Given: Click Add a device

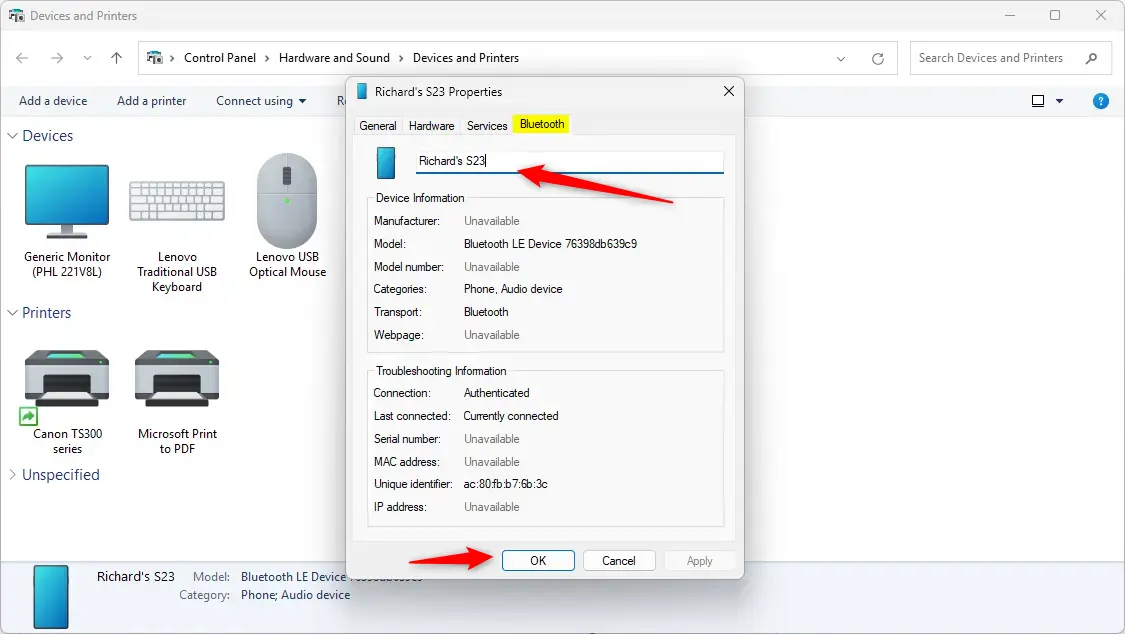Looking at the screenshot, I should point(53,101).
